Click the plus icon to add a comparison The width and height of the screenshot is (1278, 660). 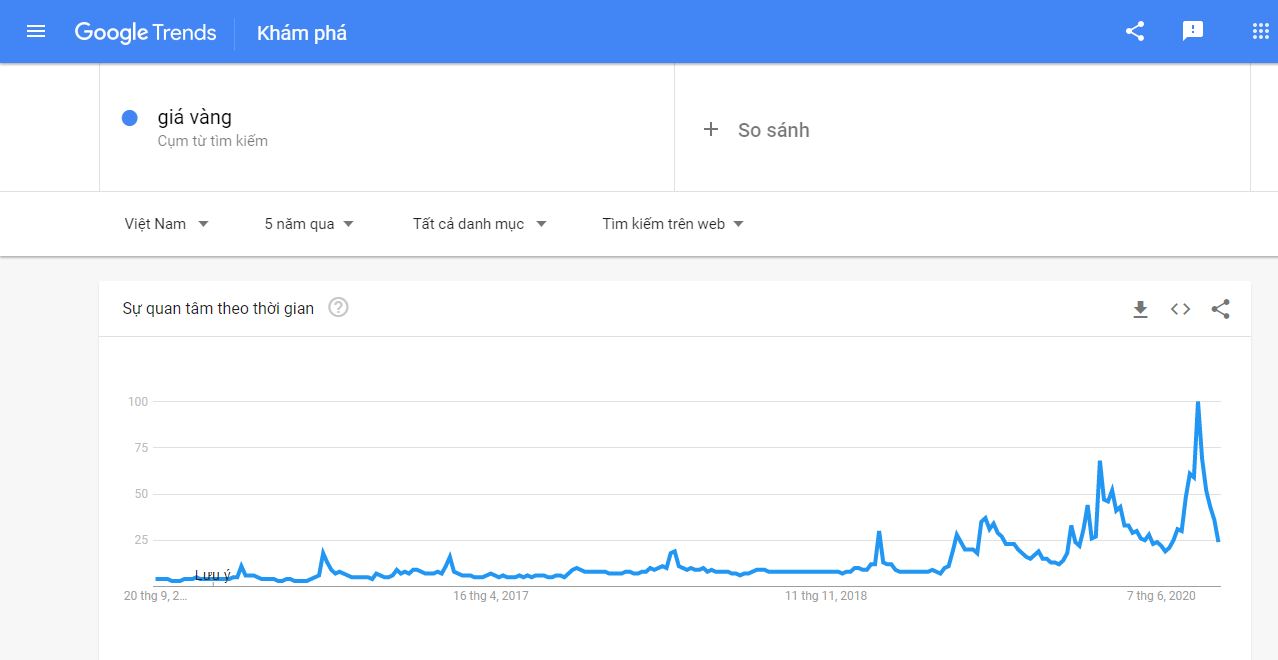711,129
